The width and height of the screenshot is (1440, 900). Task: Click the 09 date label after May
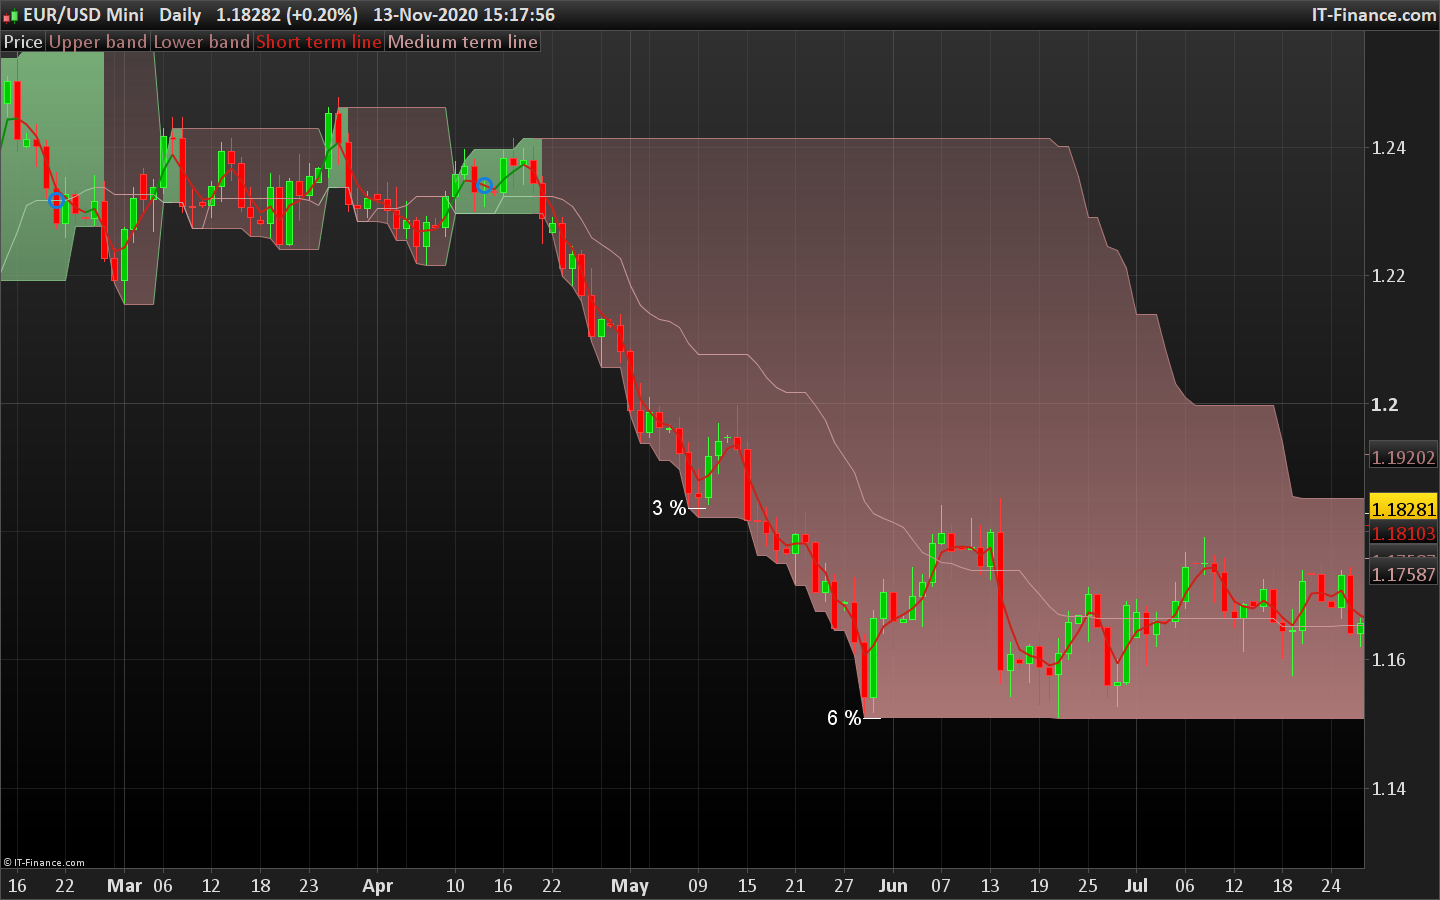[698, 886]
